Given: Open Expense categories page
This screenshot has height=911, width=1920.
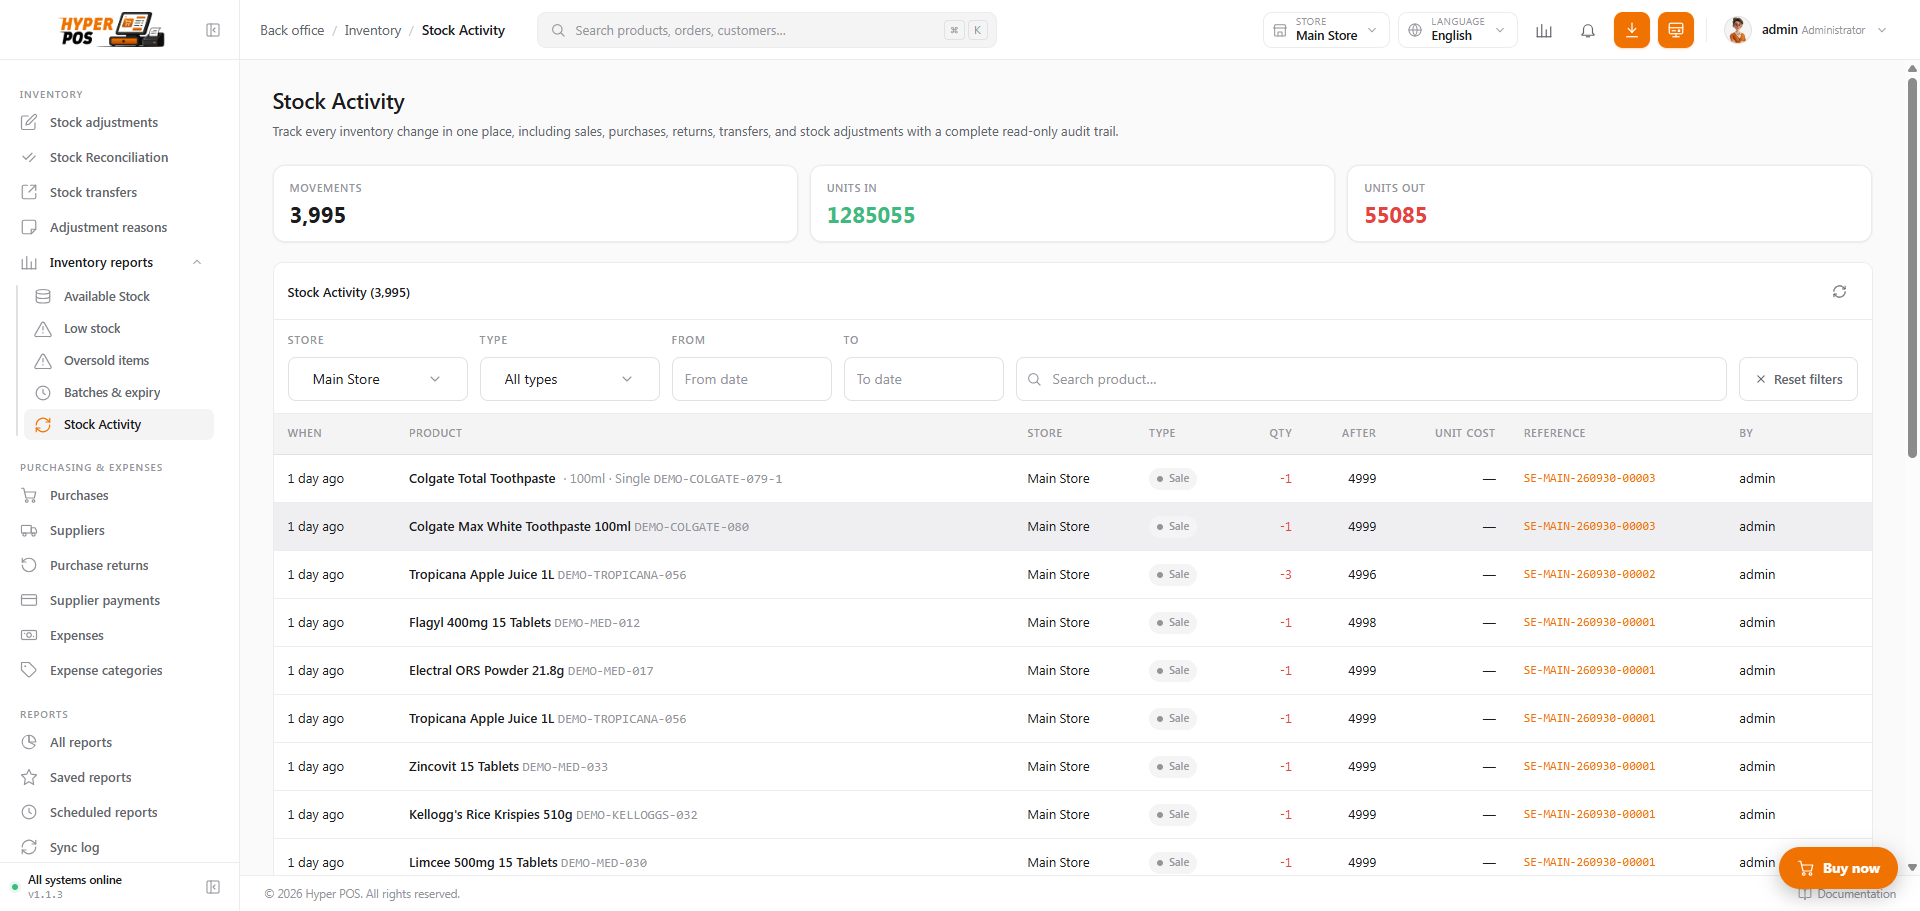Looking at the screenshot, I should [106, 670].
